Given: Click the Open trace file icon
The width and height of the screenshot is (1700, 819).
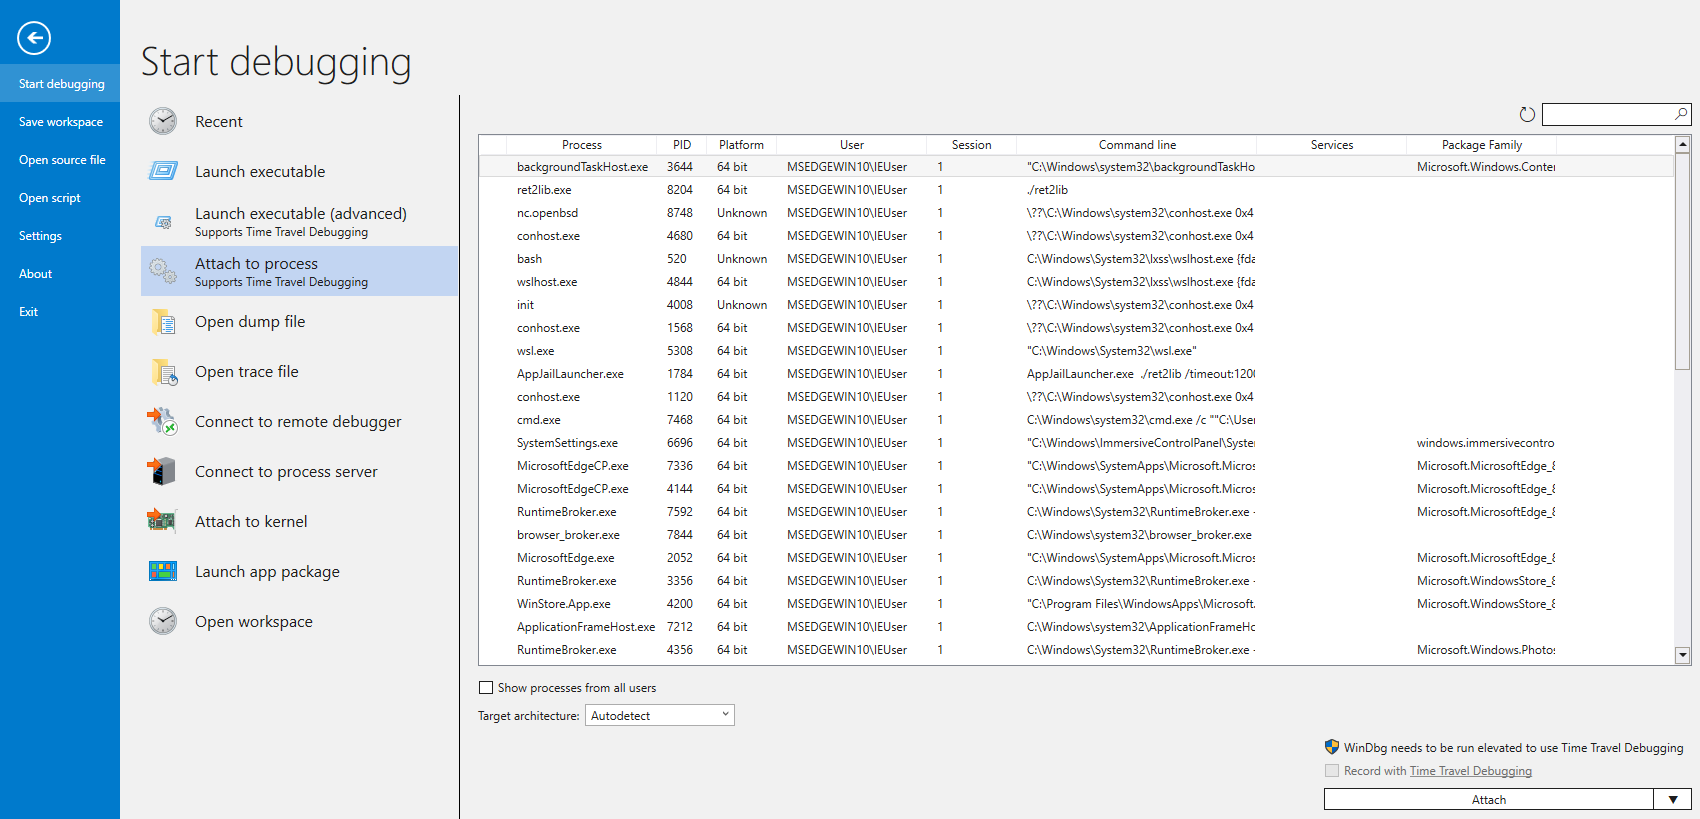Looking at the screenshot, I should 163,371.
